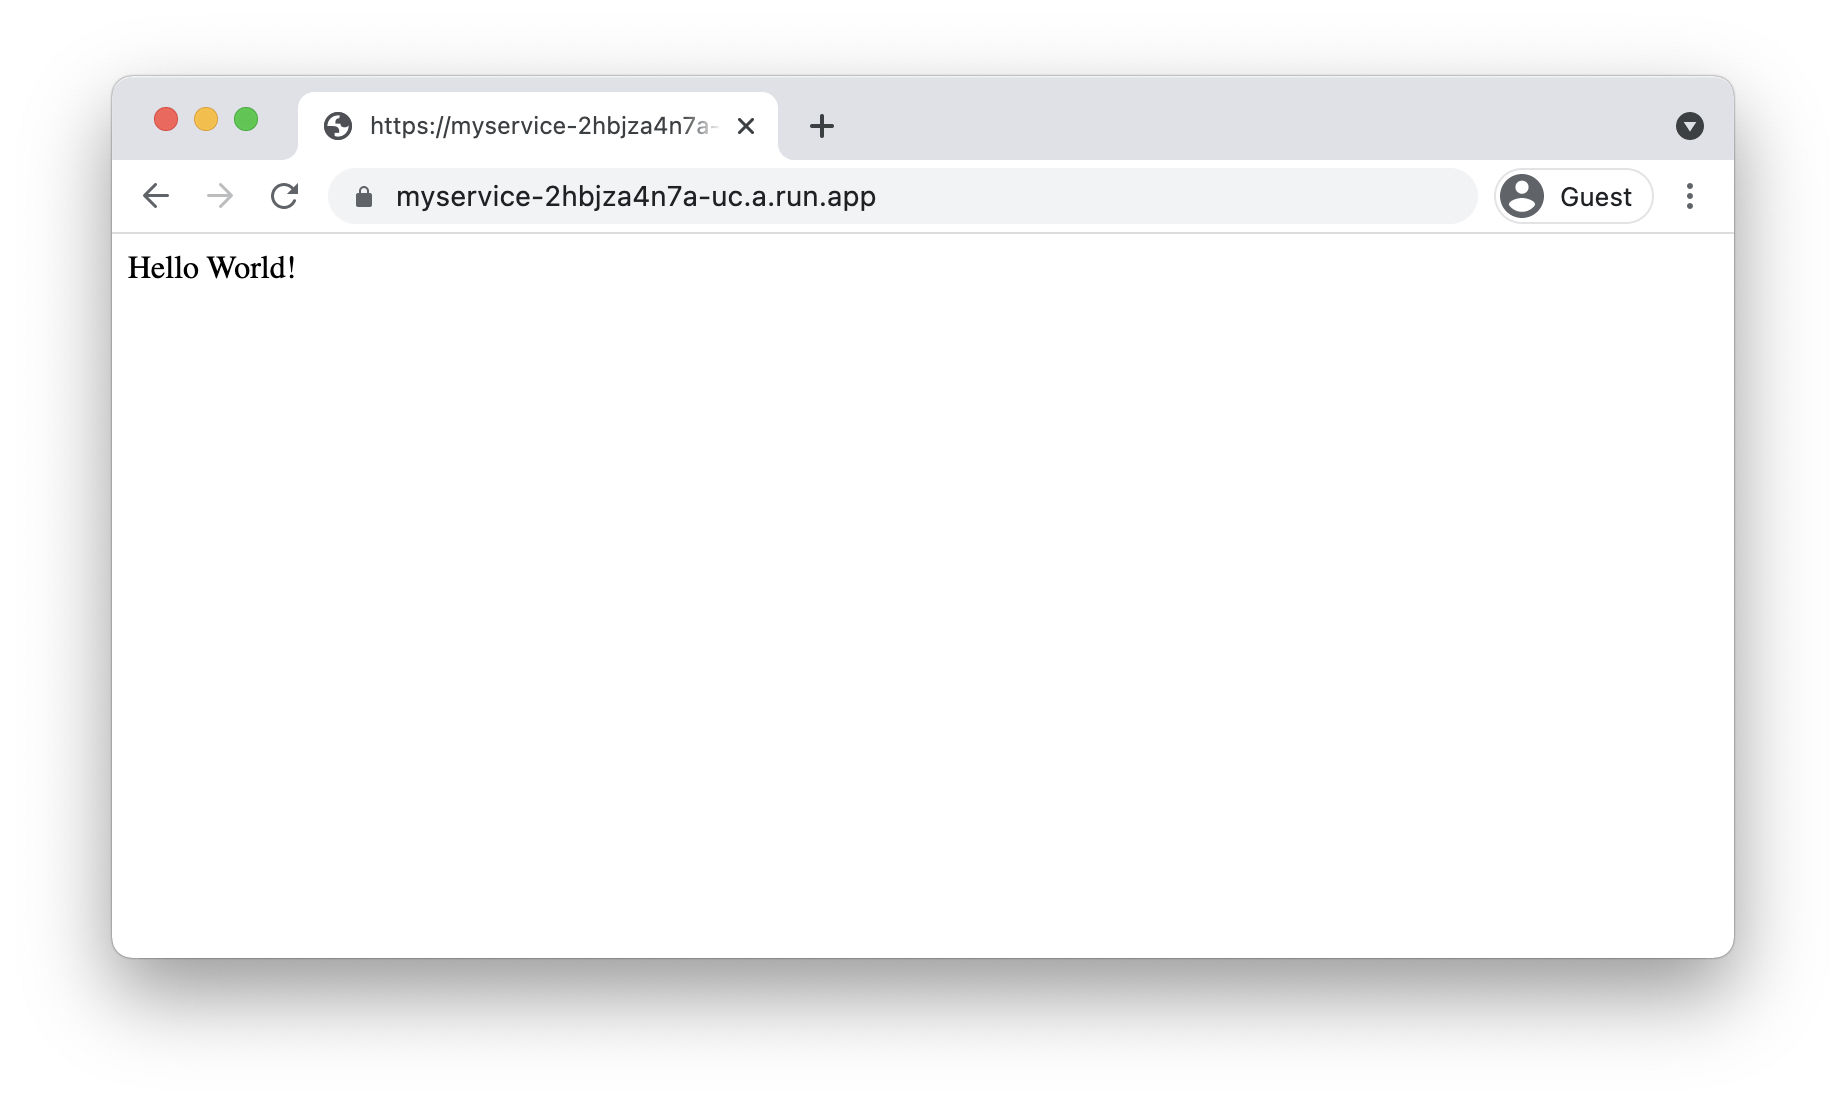Close window with red button
The width and height of the screenshot is (1846, 1106).
pos(166,120)
